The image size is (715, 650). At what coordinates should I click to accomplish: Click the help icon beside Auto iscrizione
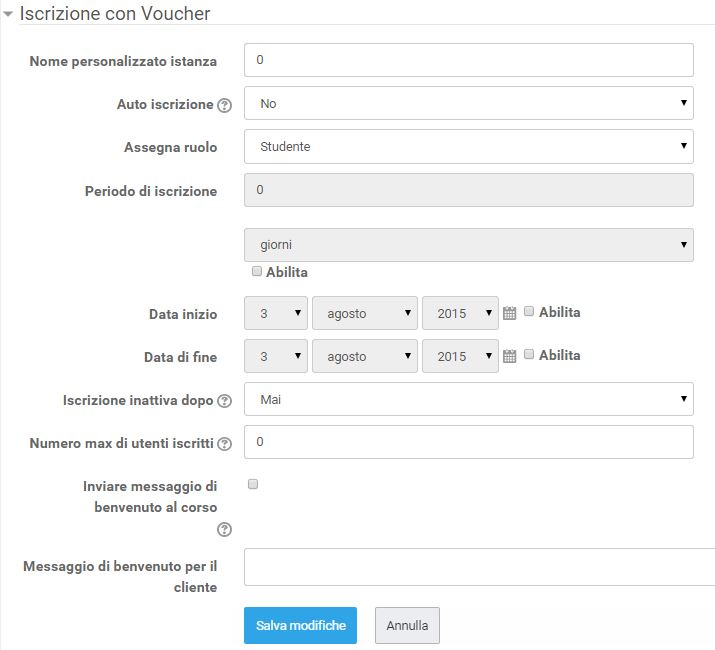pyautogui.click(x=224, y=105)
